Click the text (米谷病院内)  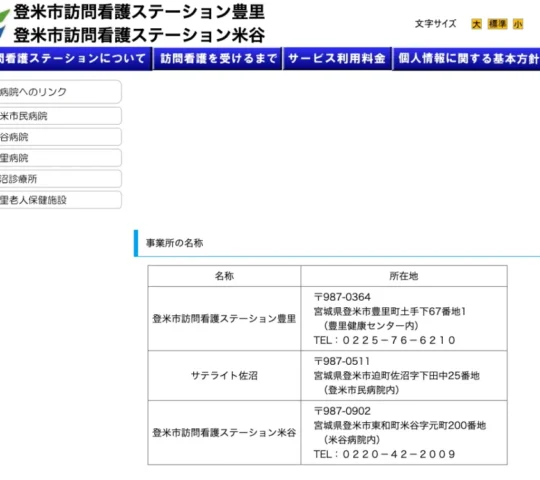(x=352, y=440)
